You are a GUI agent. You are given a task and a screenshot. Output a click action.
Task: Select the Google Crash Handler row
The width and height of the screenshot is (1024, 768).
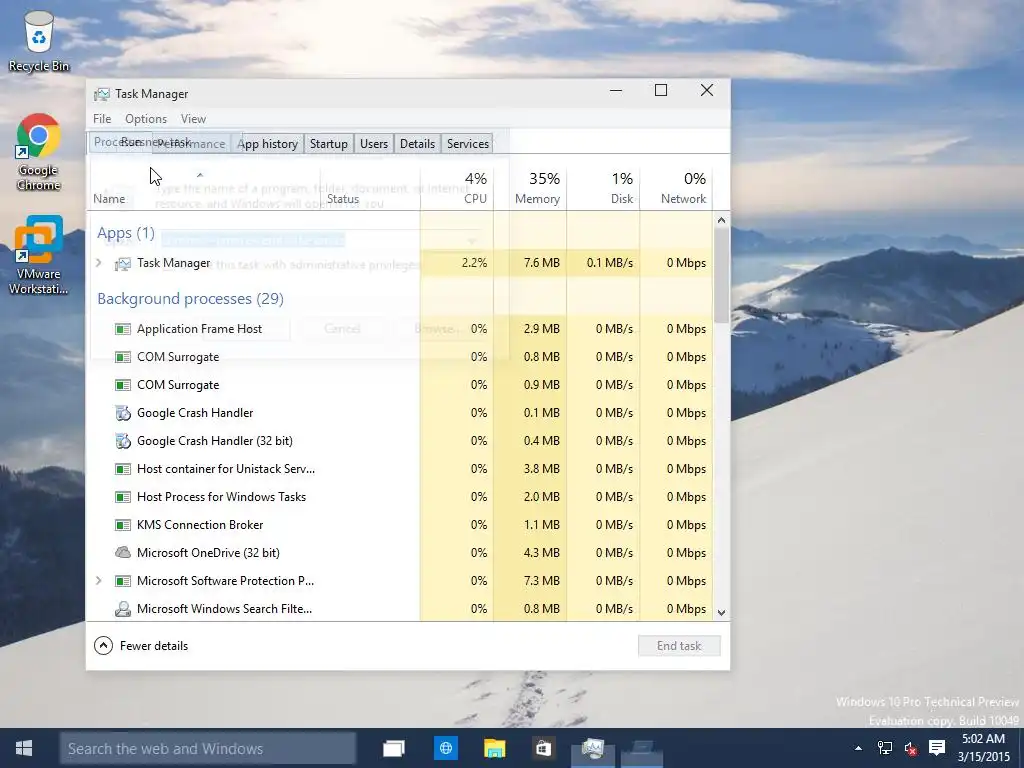tap(399, 413)
